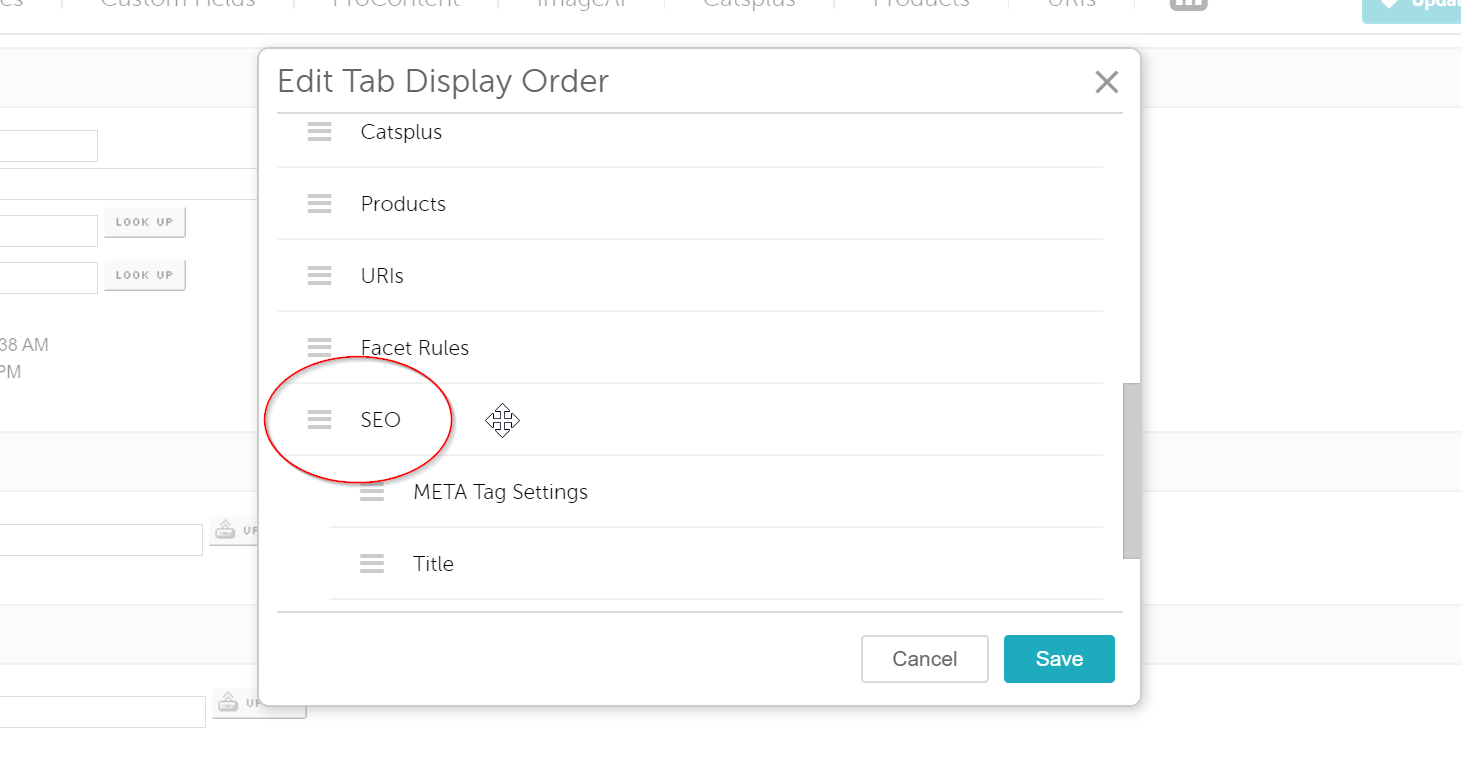Choose the Facet Rules list entry
The width and height of the screenshot is (1461, 757).
point(415,348)
